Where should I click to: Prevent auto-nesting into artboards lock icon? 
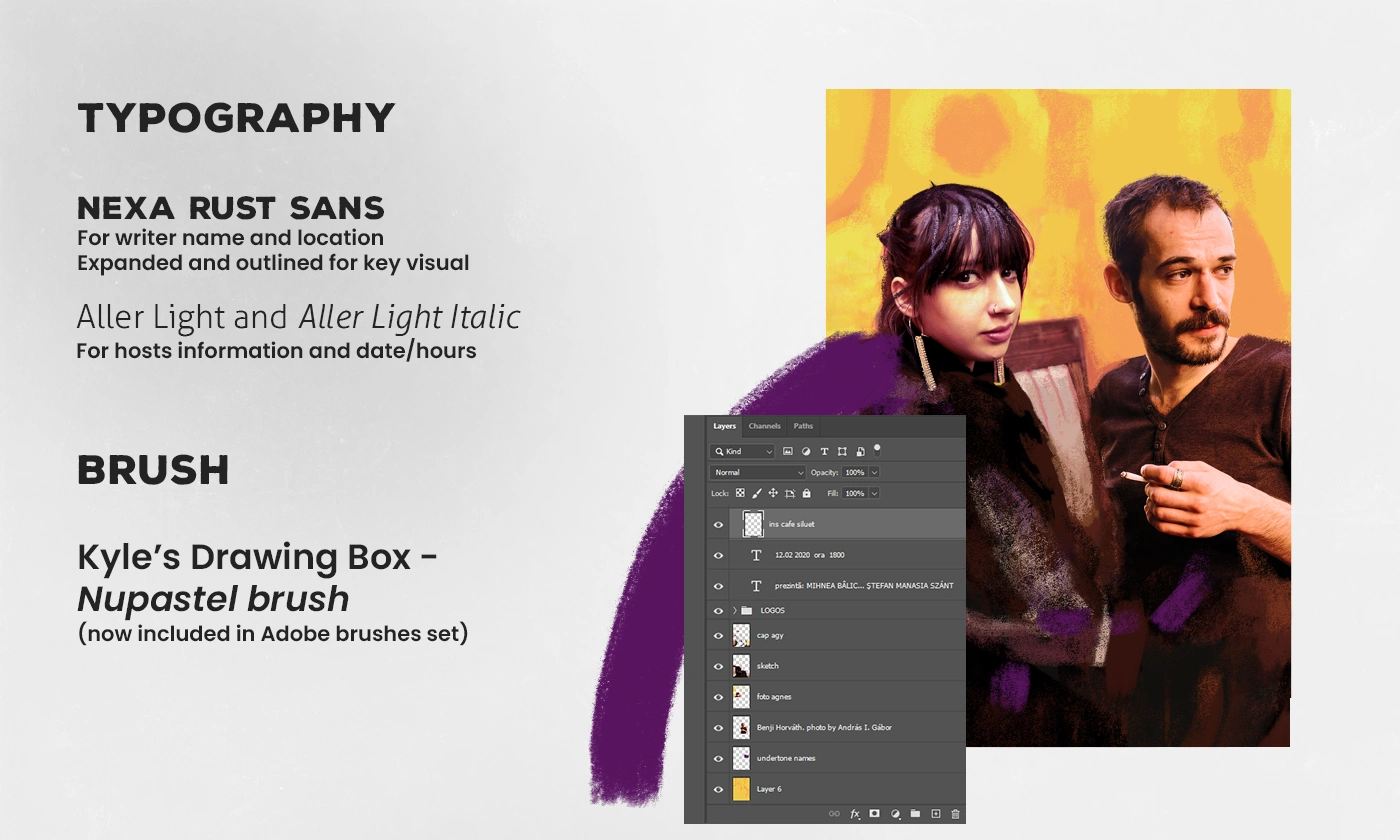point(790,493)
